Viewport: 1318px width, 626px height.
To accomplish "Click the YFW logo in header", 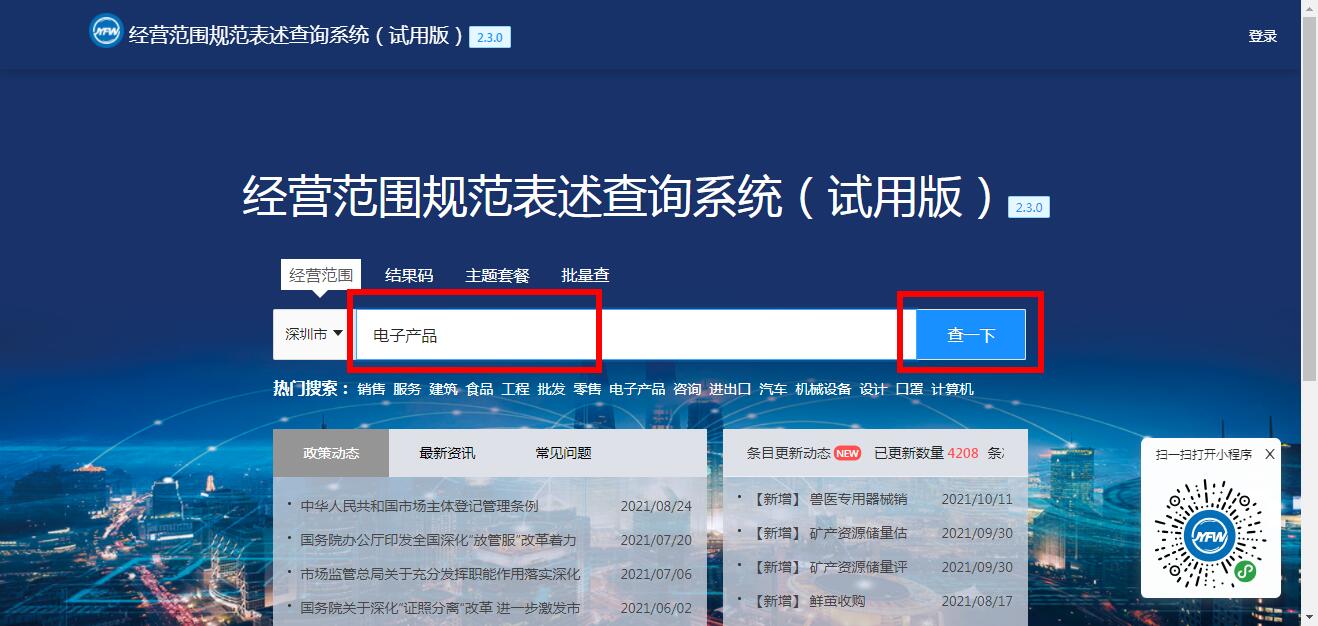I will coord(106,32).
